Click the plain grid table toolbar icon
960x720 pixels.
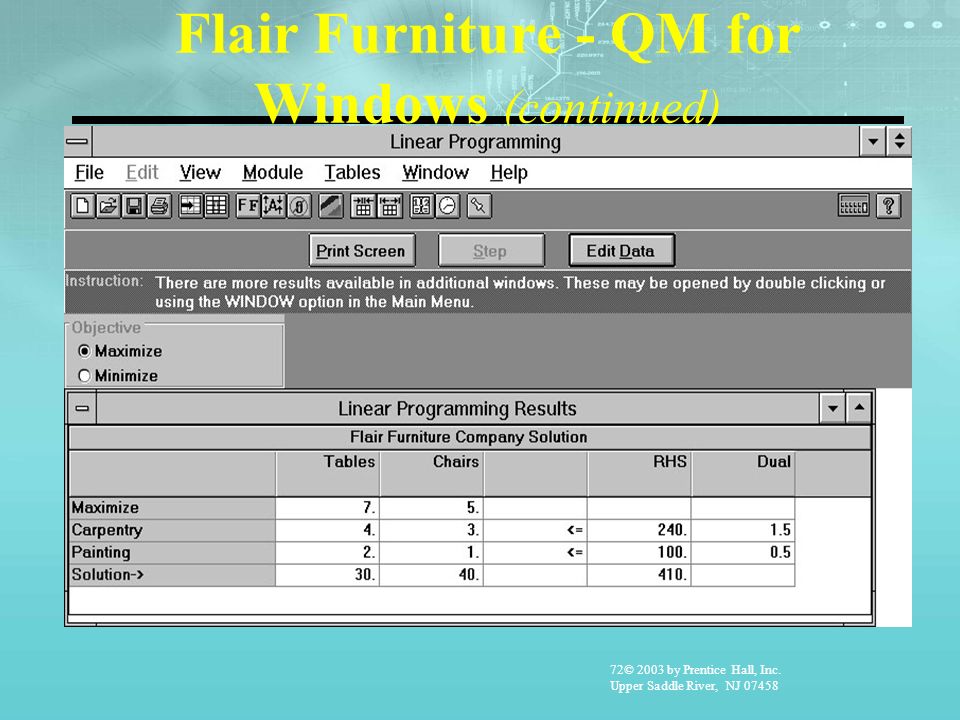[216, 206]
